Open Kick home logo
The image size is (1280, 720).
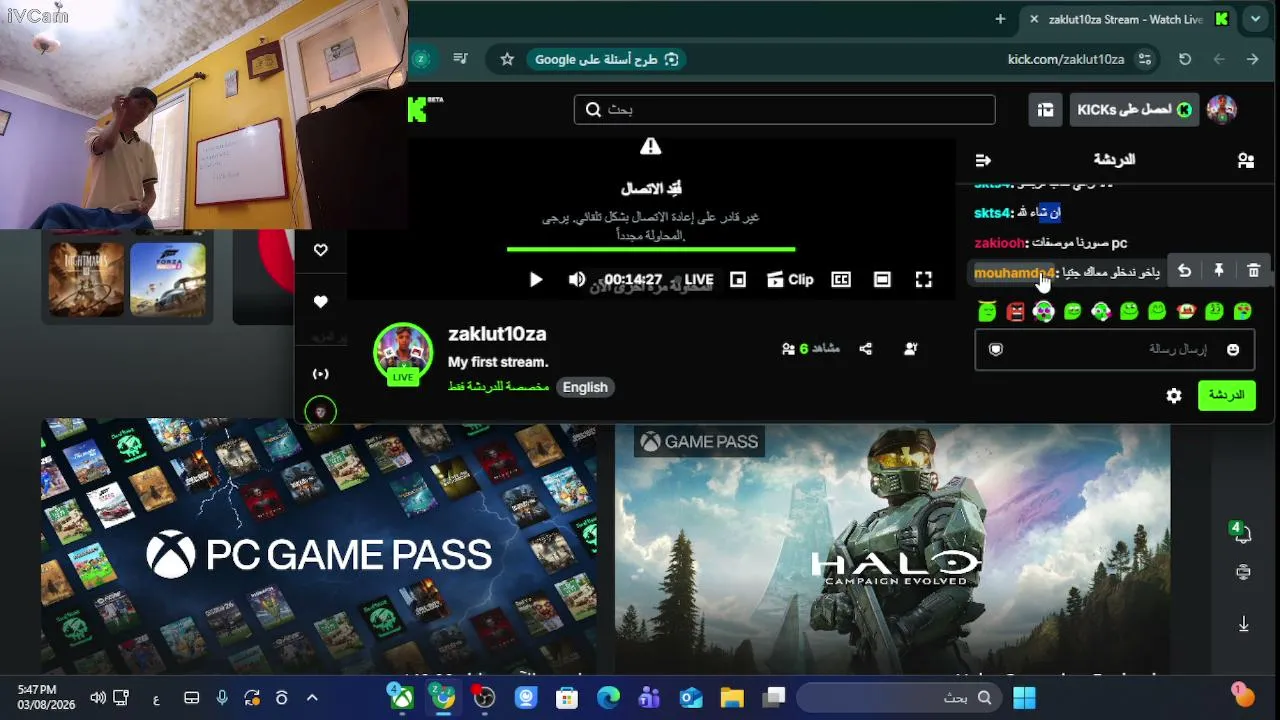click(425, 109)
